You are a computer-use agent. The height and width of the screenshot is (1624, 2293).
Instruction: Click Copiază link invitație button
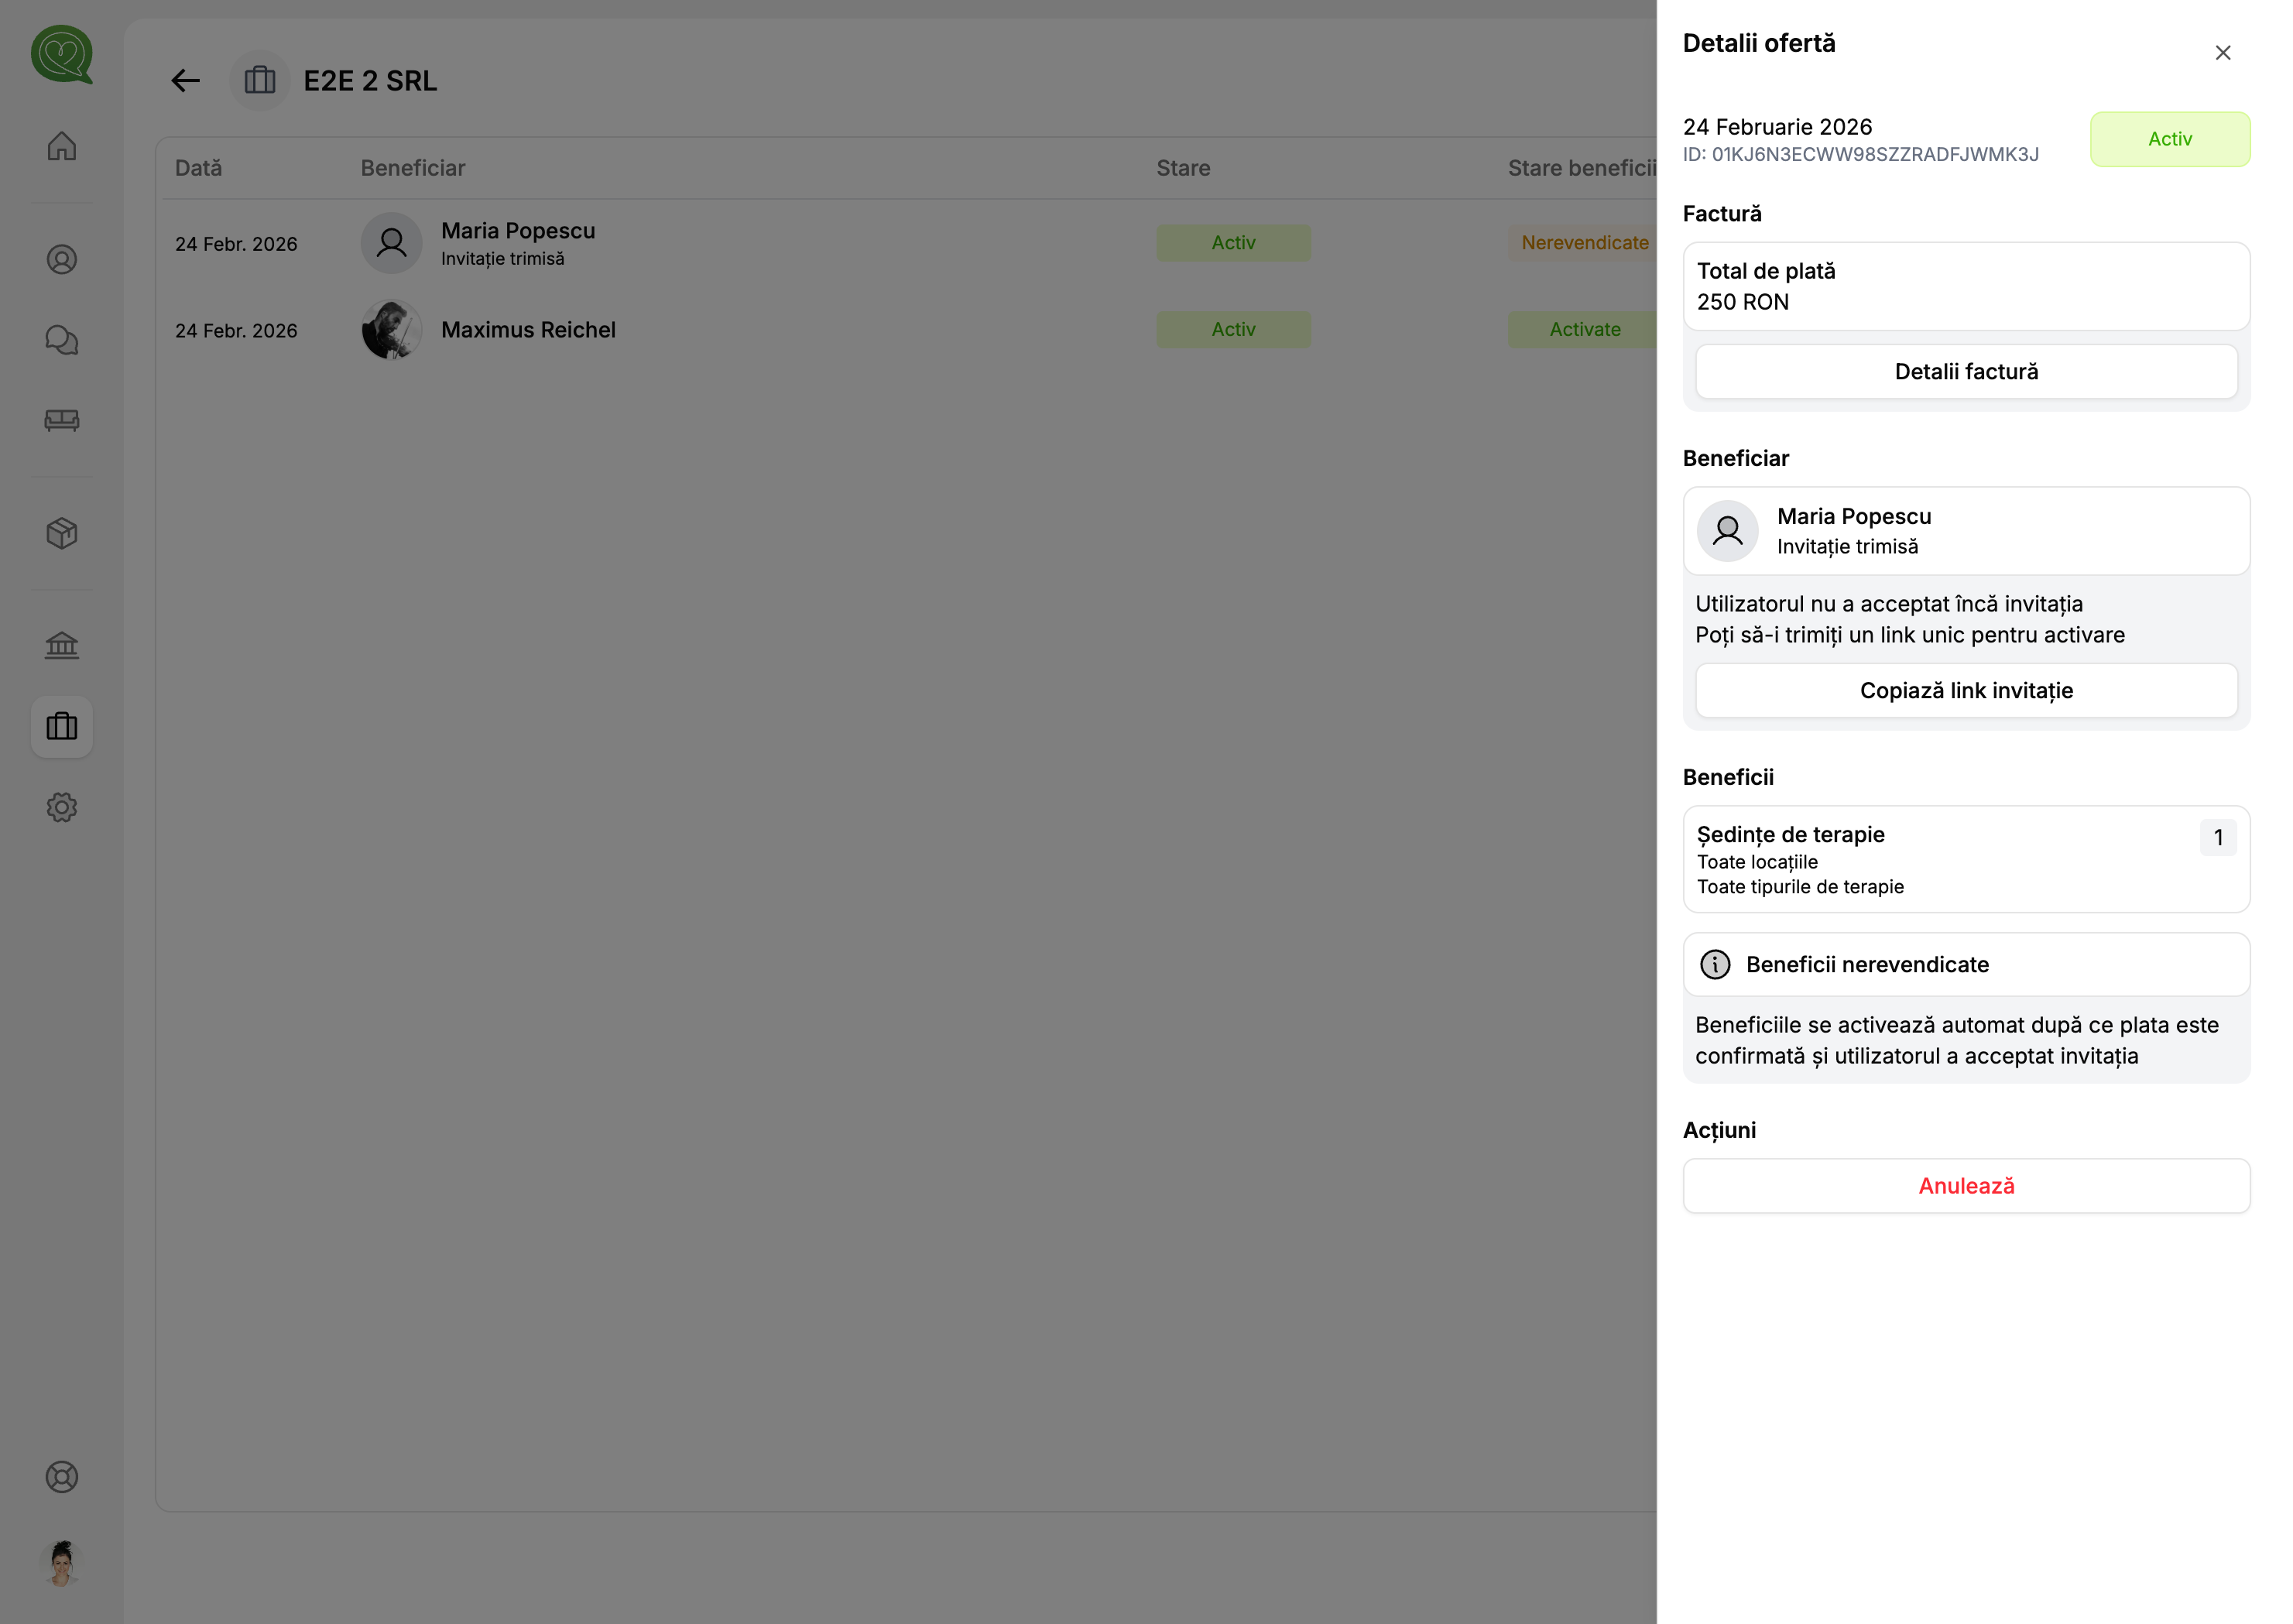click(1965, 691)
